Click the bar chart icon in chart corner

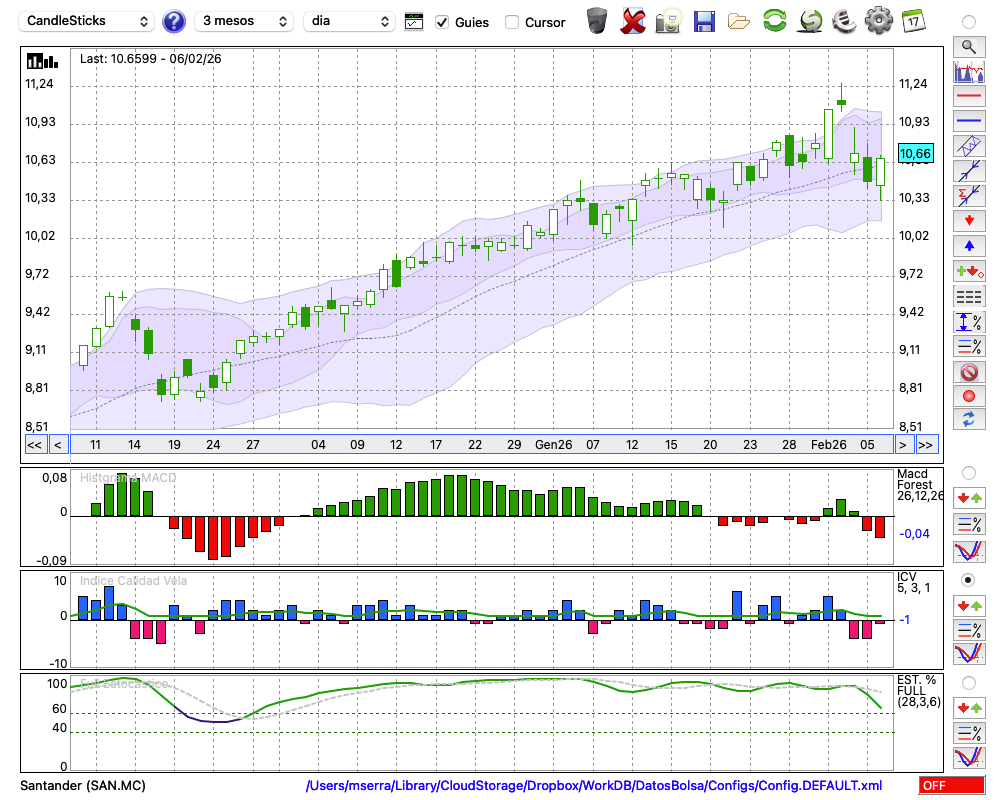pos(43,61)
